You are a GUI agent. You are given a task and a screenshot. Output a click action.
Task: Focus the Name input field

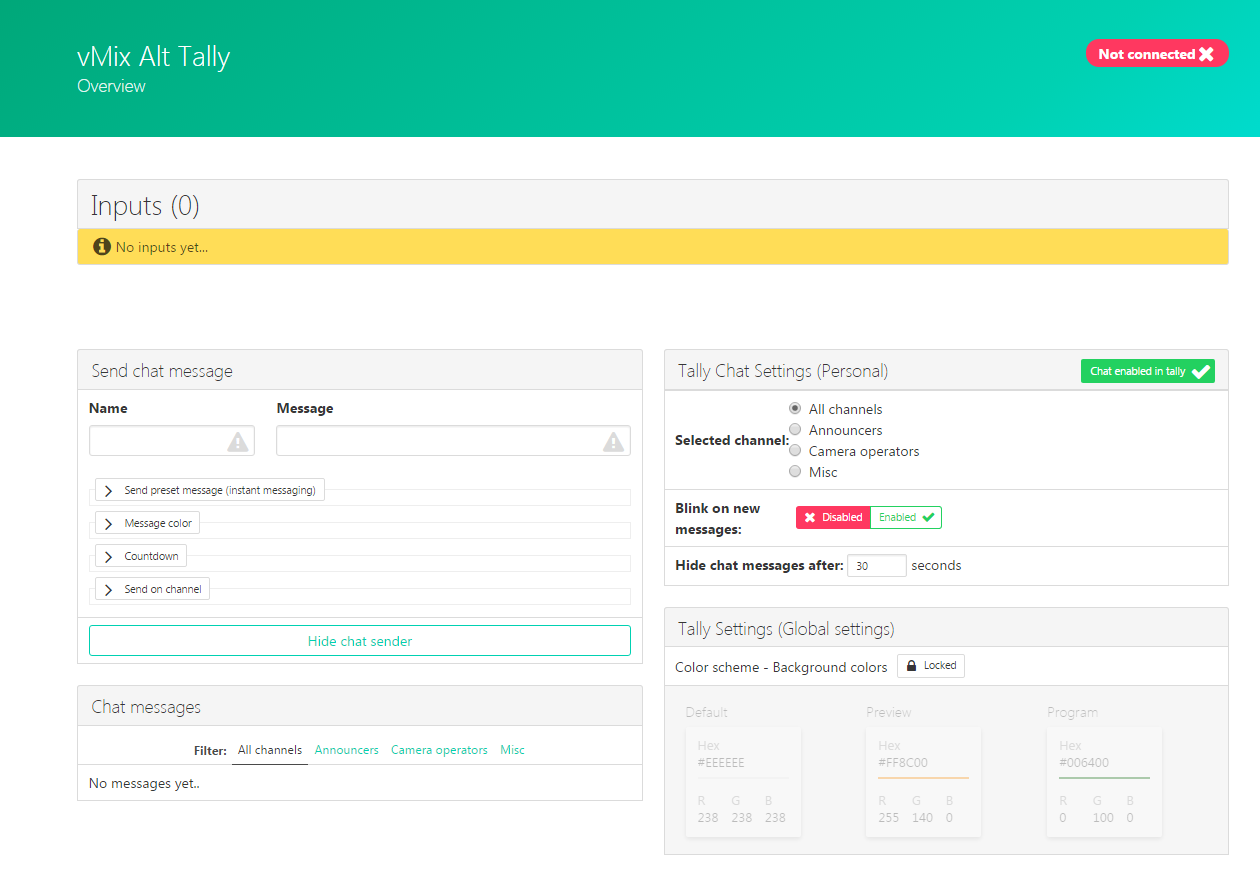(x=172, y=441)
